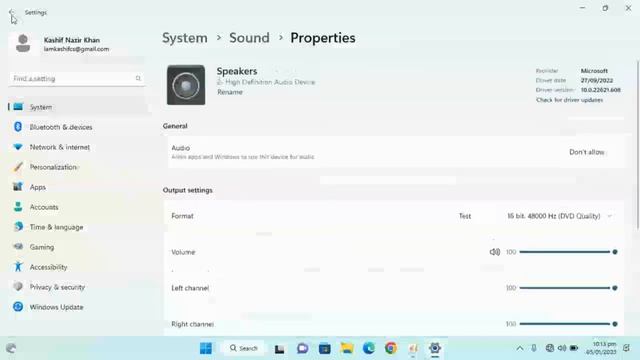Adjust the Volume slider

click(x=568, y=252)
